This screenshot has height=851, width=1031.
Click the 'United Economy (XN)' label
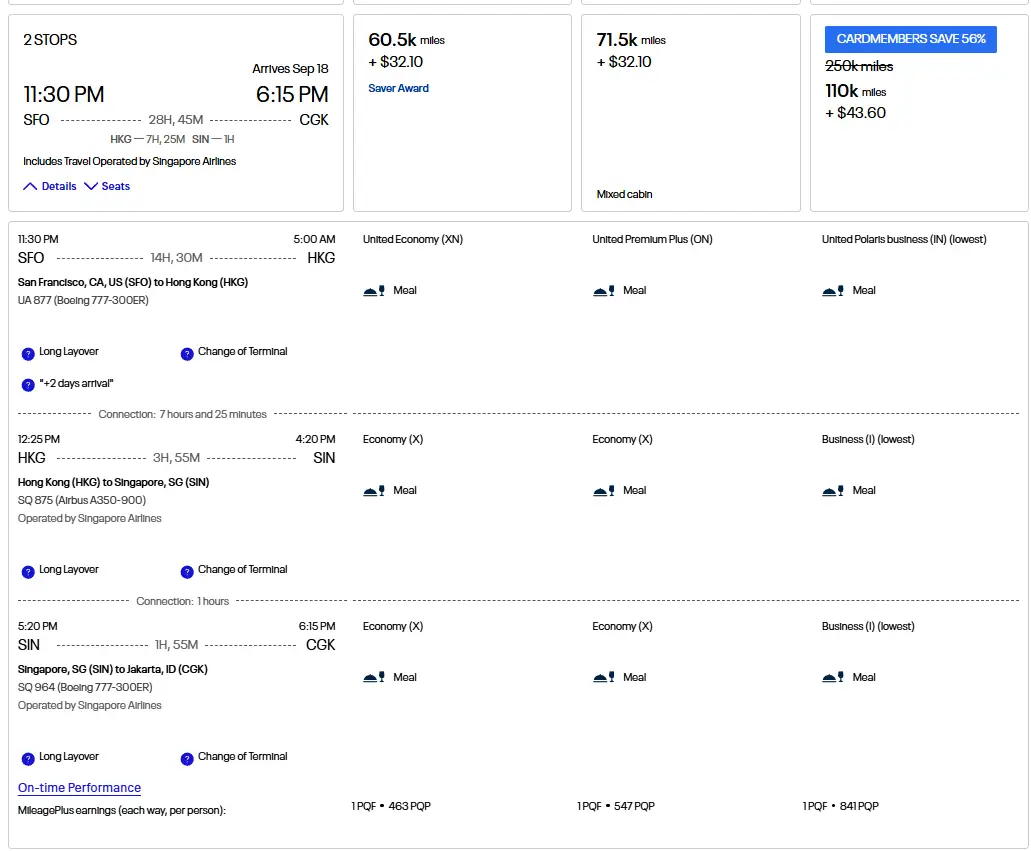[x=413, y=239]
